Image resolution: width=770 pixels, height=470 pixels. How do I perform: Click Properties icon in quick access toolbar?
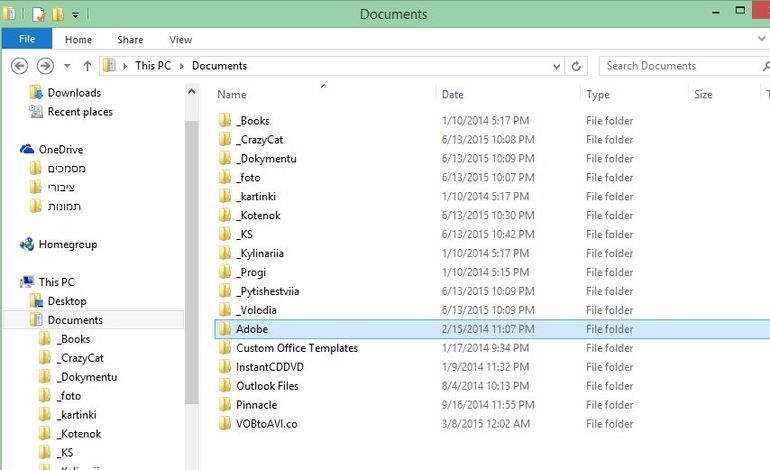(x=39, y=15)
